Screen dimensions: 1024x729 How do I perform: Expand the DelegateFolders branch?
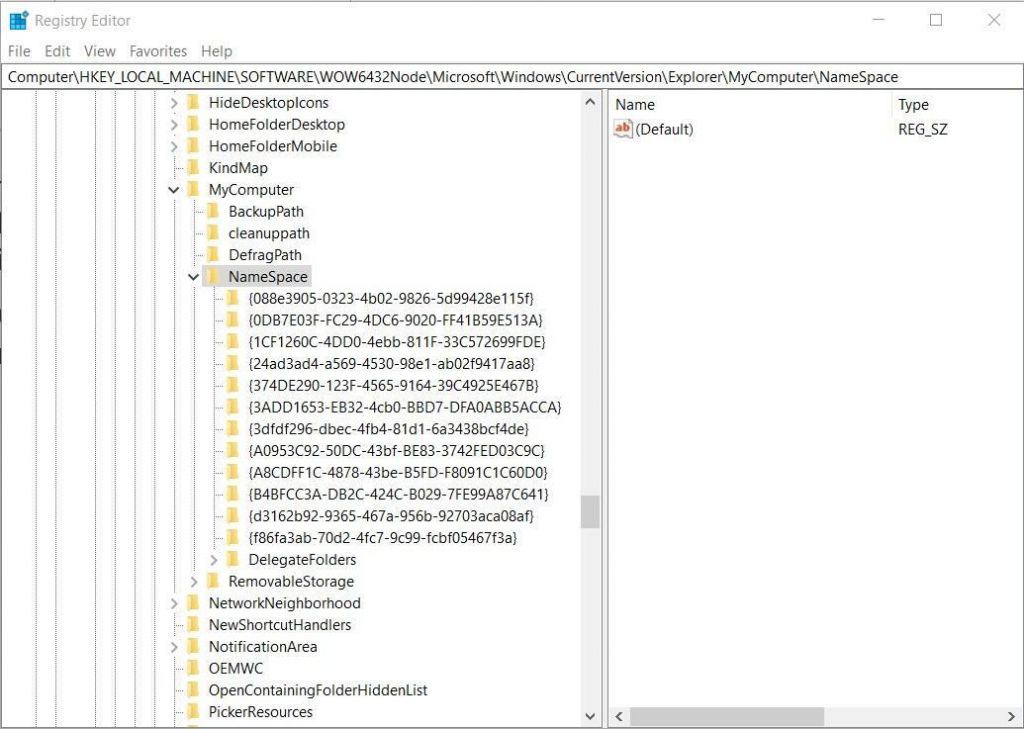click(212, 559)
